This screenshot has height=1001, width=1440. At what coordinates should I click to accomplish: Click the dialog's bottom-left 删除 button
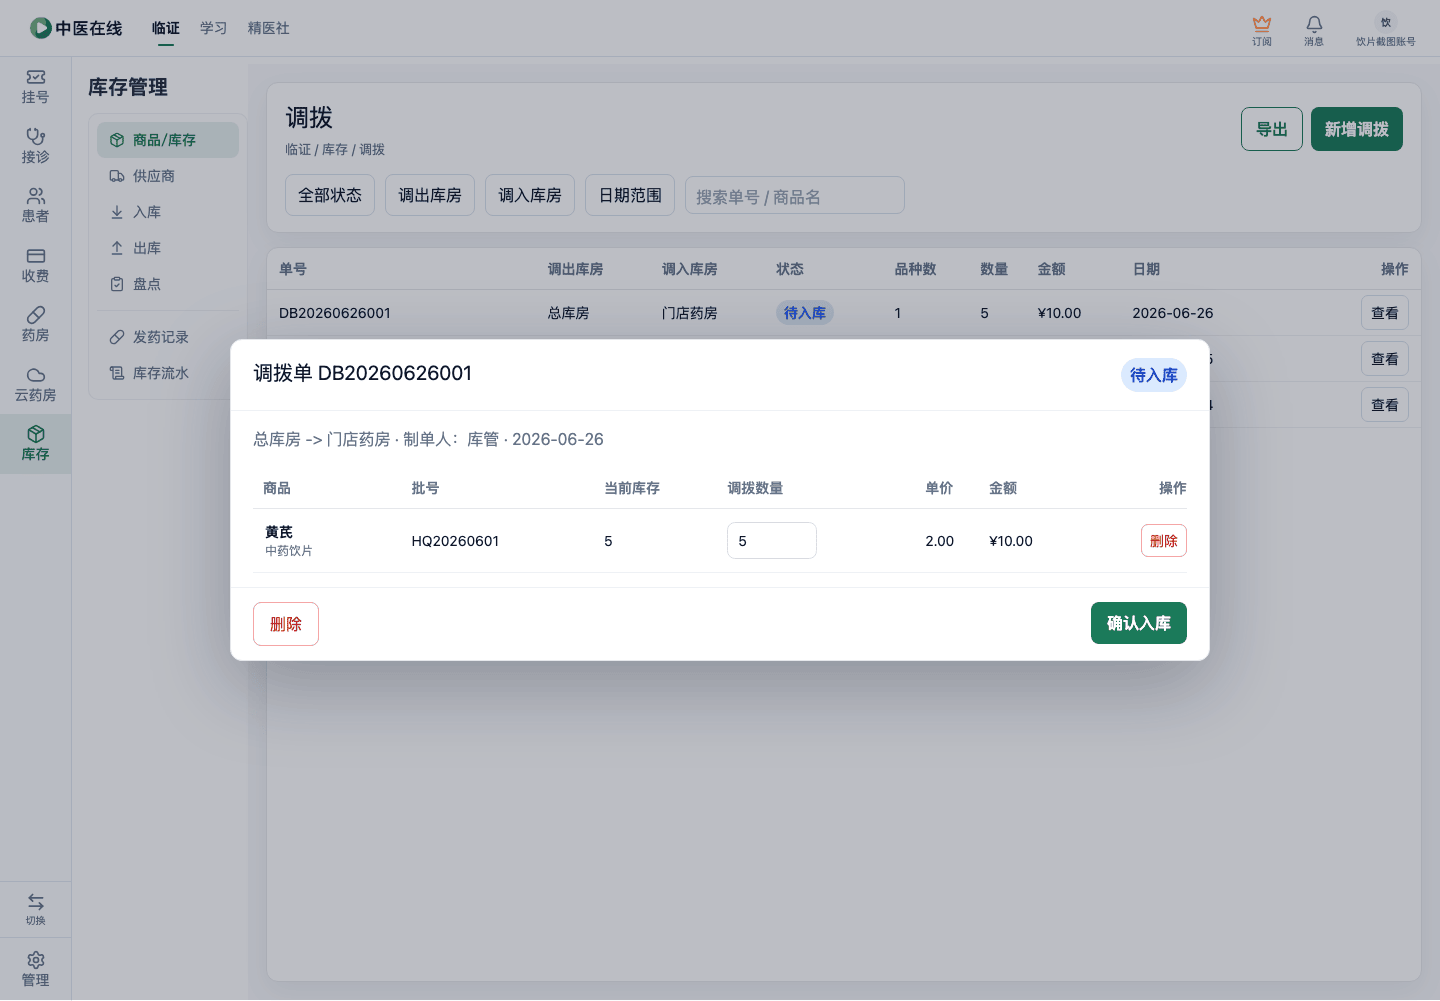pos(286,624)
